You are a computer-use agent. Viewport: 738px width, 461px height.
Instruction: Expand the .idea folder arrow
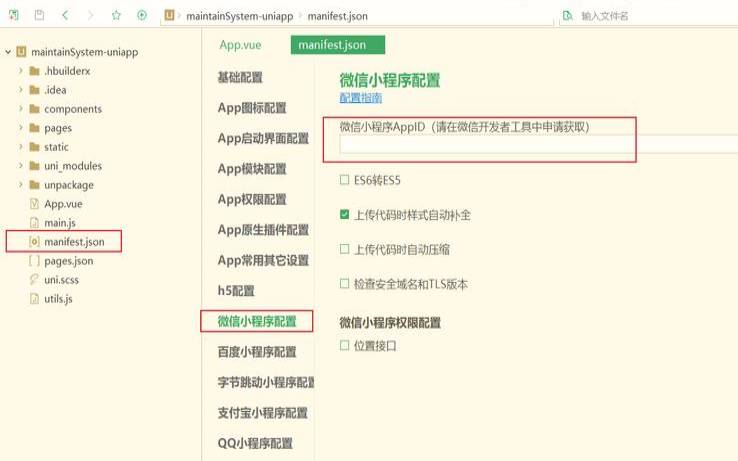tap(21, 89)
